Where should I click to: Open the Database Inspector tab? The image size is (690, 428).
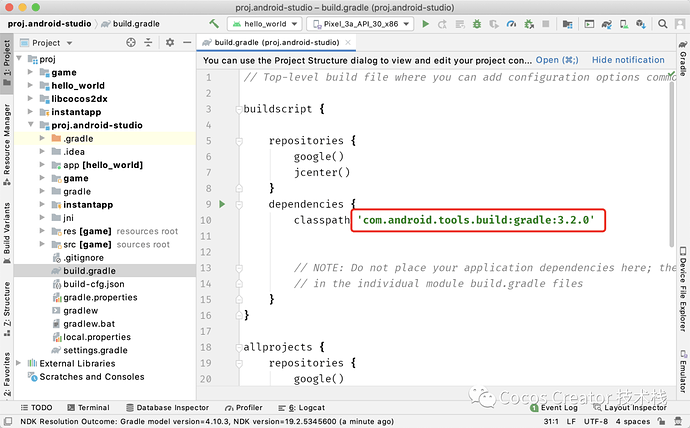click(x=167, y=407)
